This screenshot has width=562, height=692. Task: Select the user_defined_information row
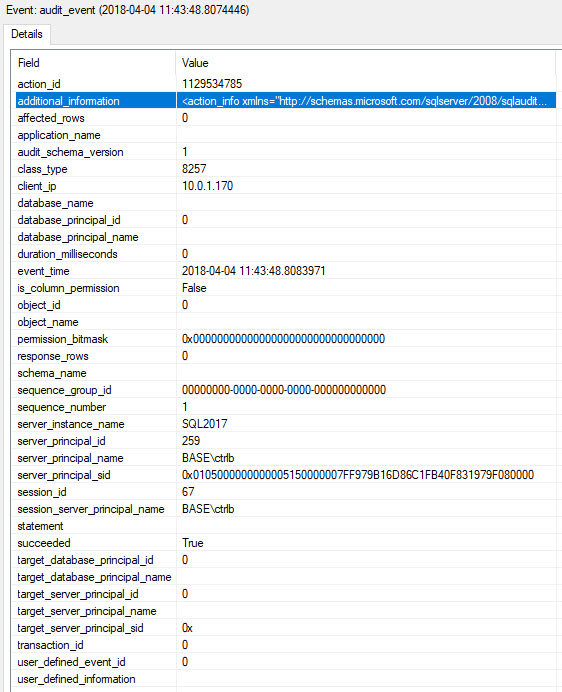[286, 679]
